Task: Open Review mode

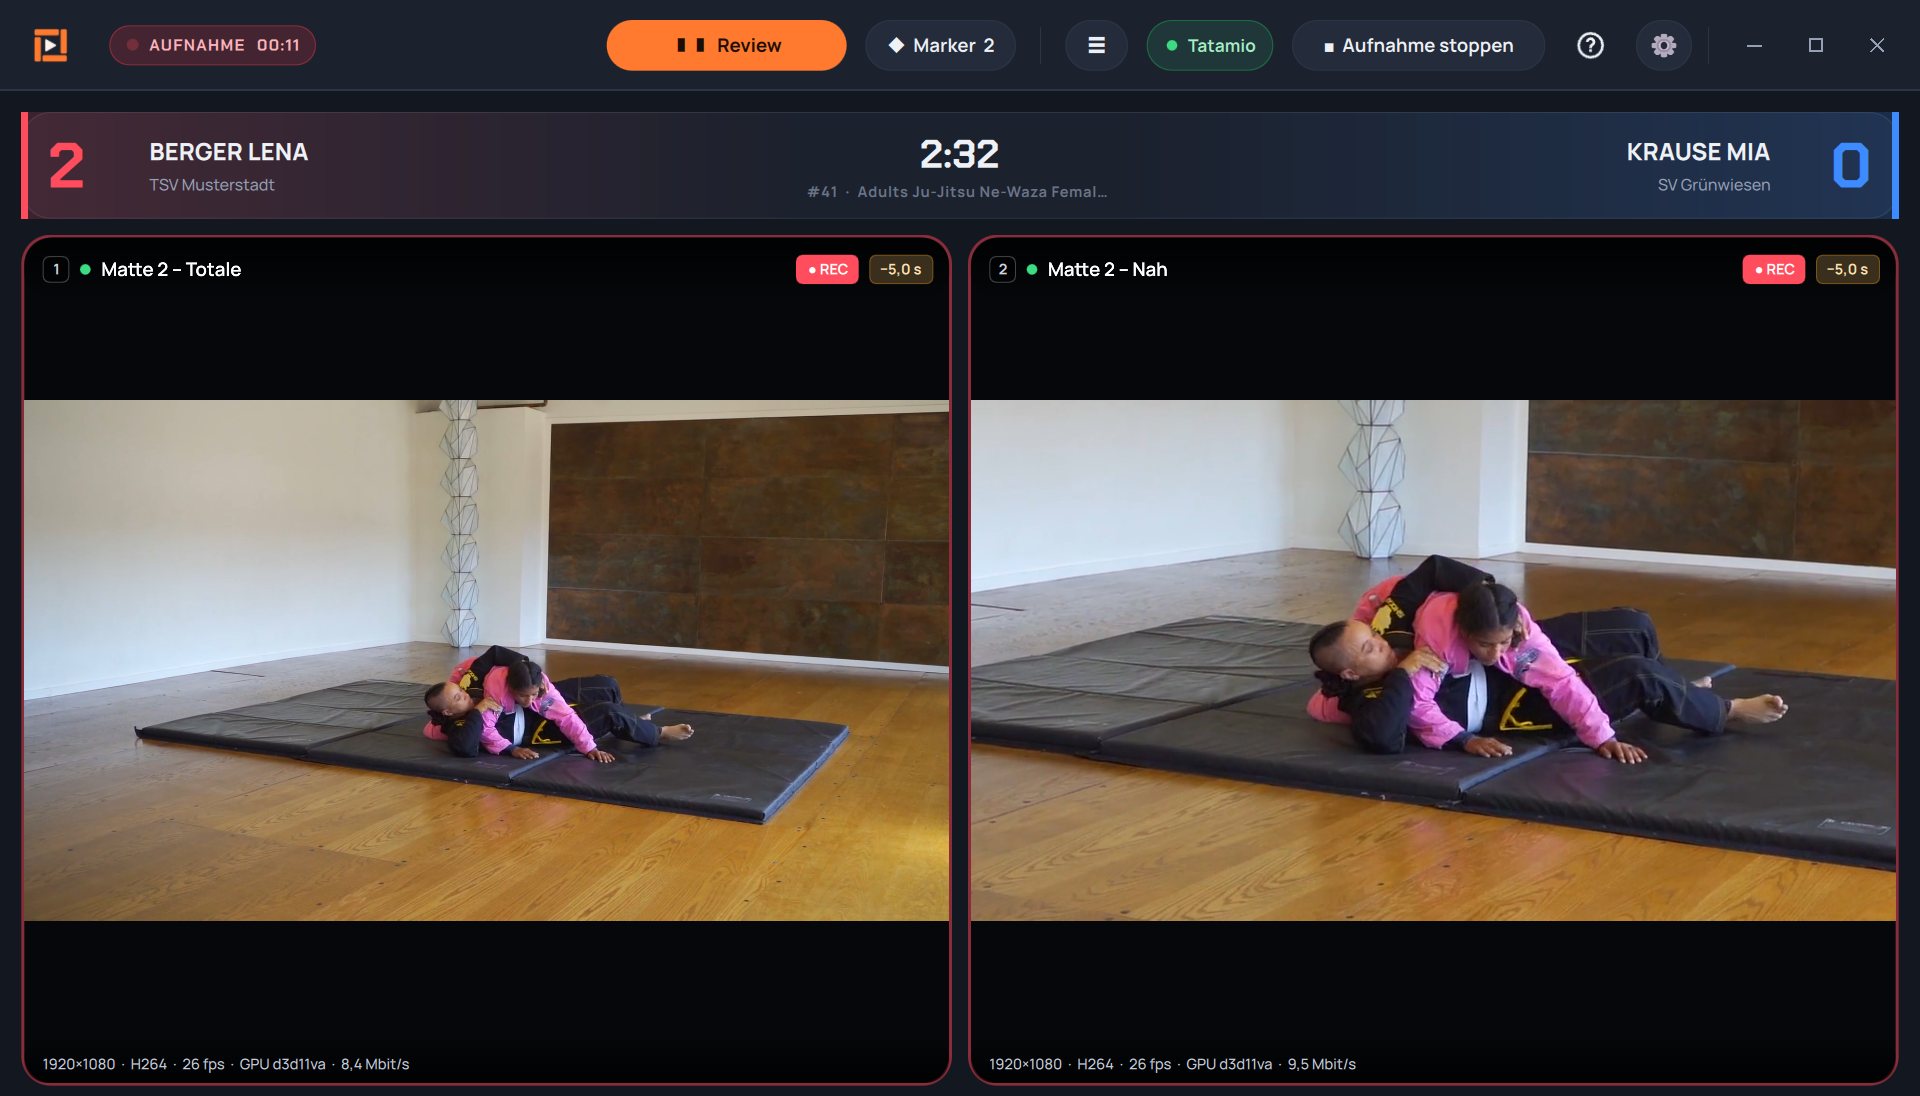Action: [726, 45]
